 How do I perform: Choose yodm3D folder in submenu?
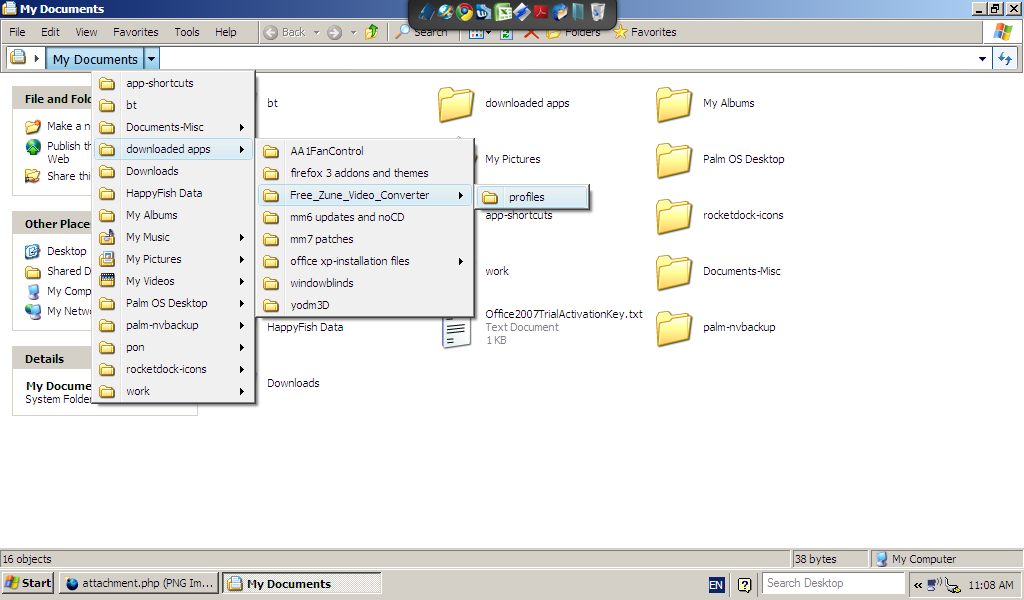[x=364, y=306]
